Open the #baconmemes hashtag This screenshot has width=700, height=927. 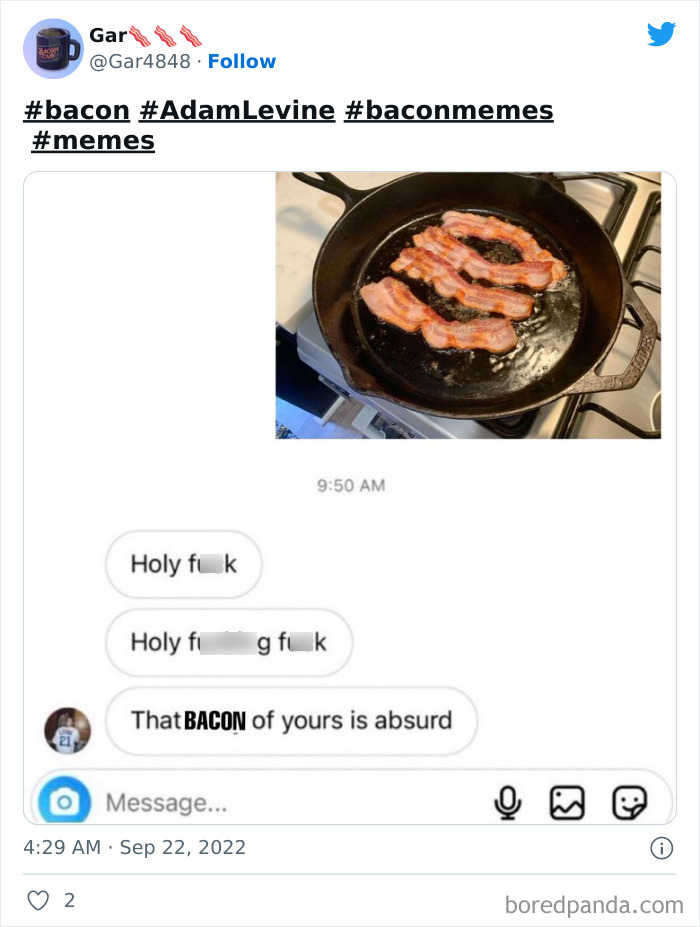[x=452, y=110]
